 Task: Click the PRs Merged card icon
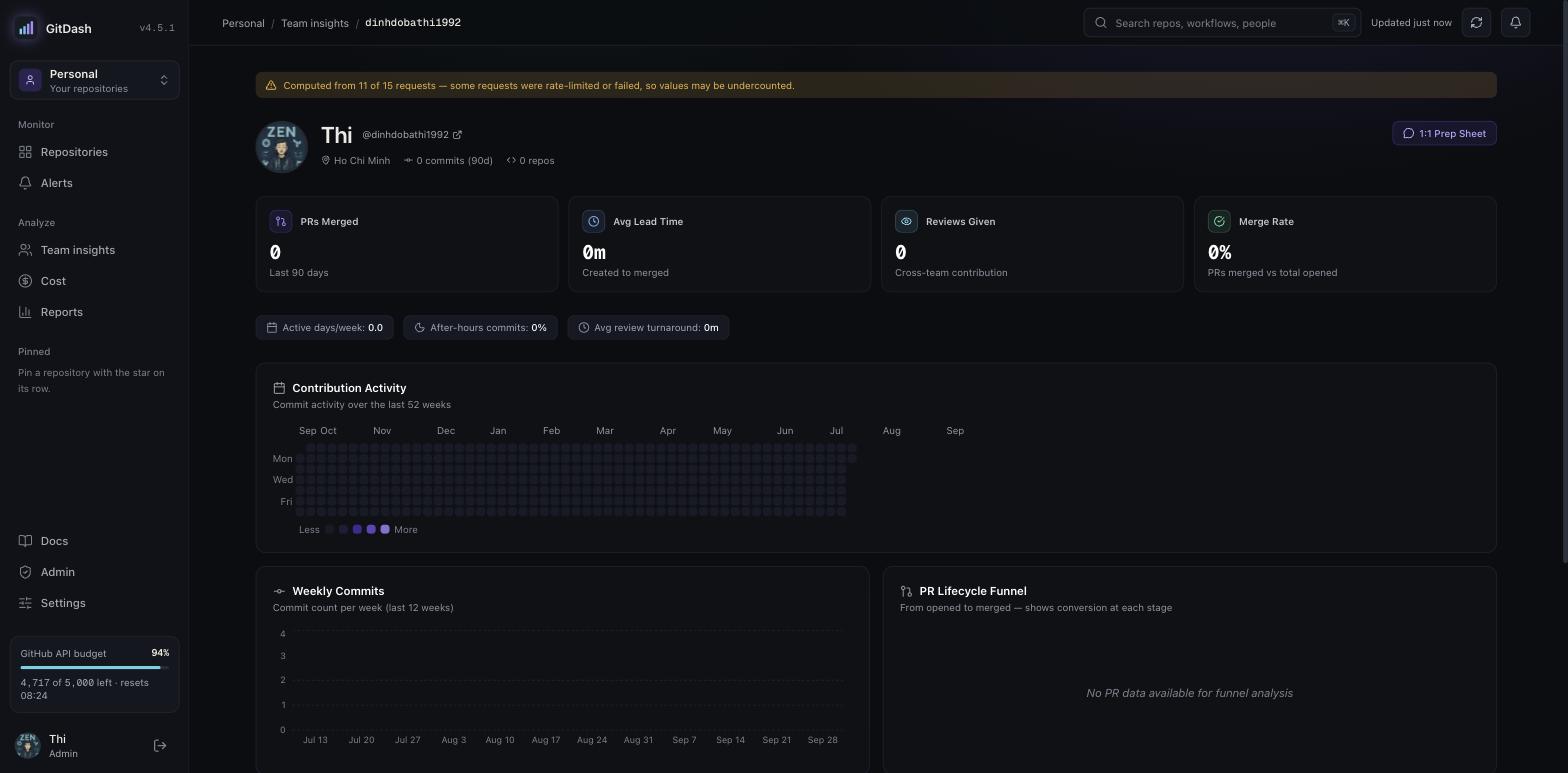click(x=281, y=222)
